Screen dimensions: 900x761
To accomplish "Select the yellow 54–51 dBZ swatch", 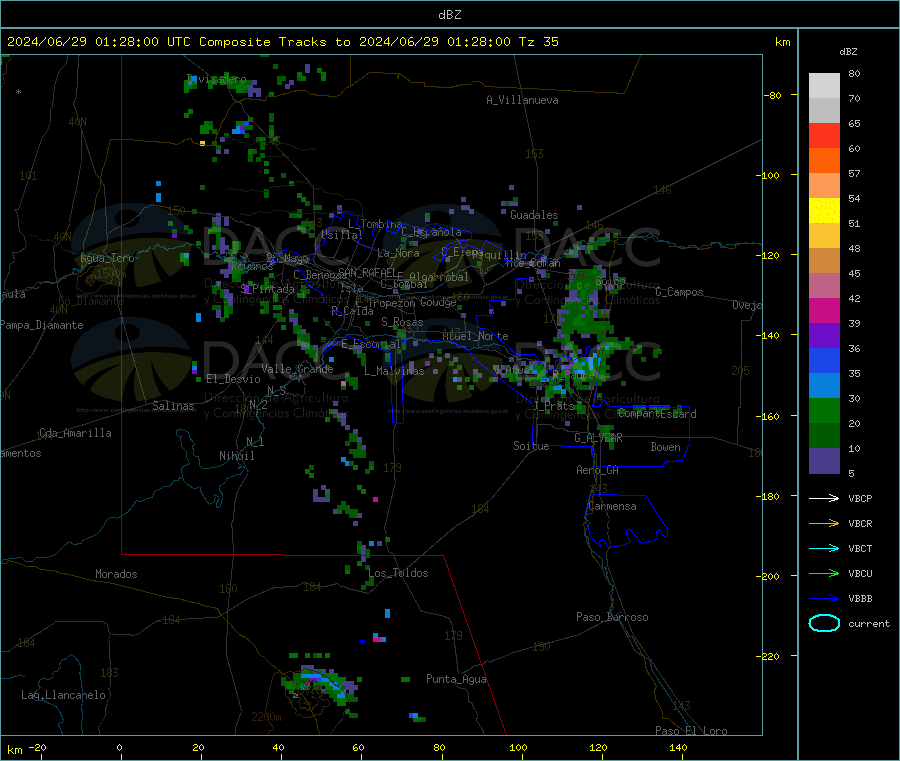I will 824,211.
